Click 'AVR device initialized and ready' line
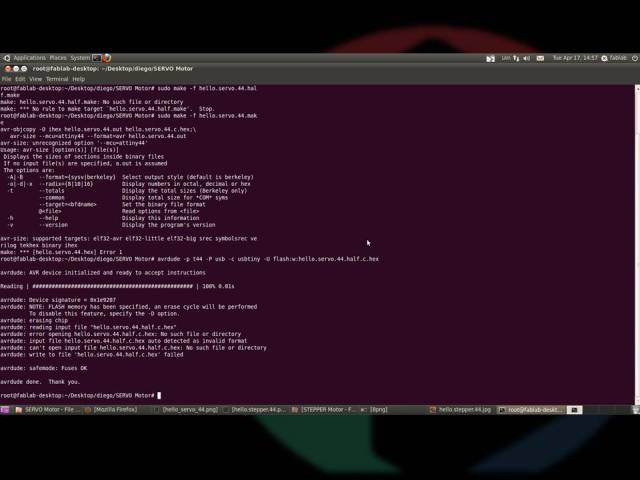 pyautogui.click(x=103, y=273)
